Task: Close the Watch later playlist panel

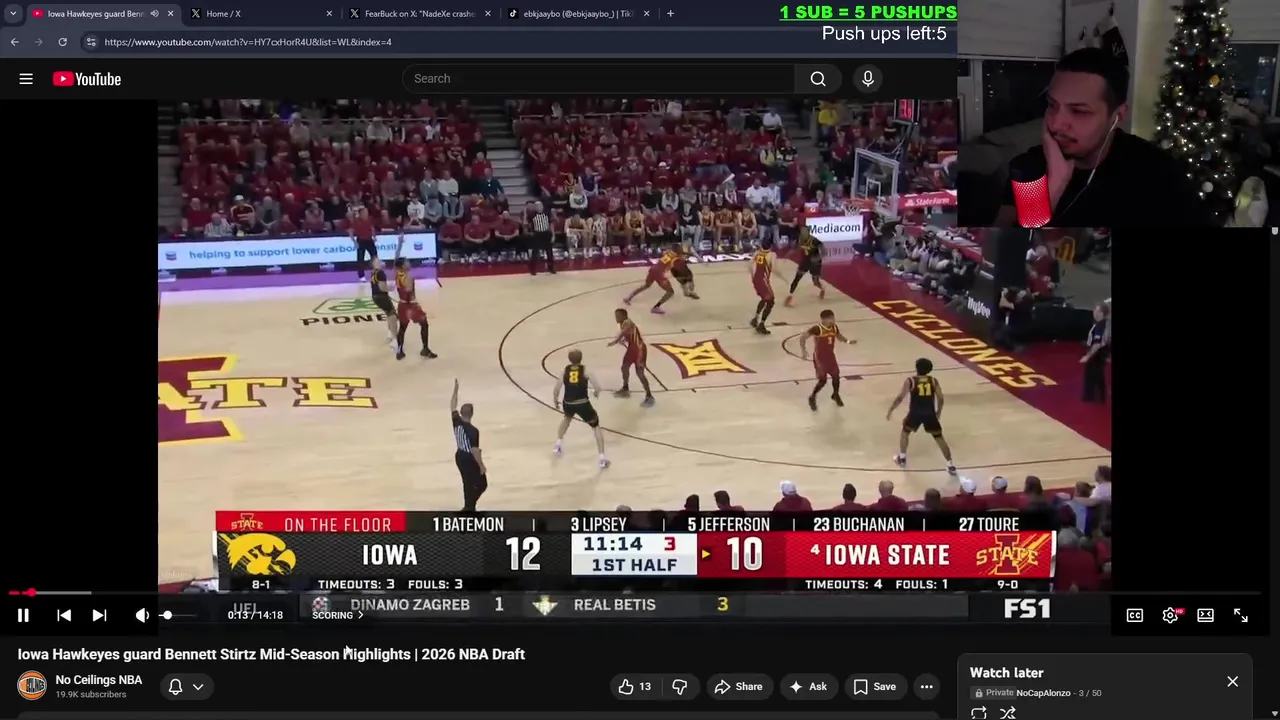Action: (x=1232, y=681)
